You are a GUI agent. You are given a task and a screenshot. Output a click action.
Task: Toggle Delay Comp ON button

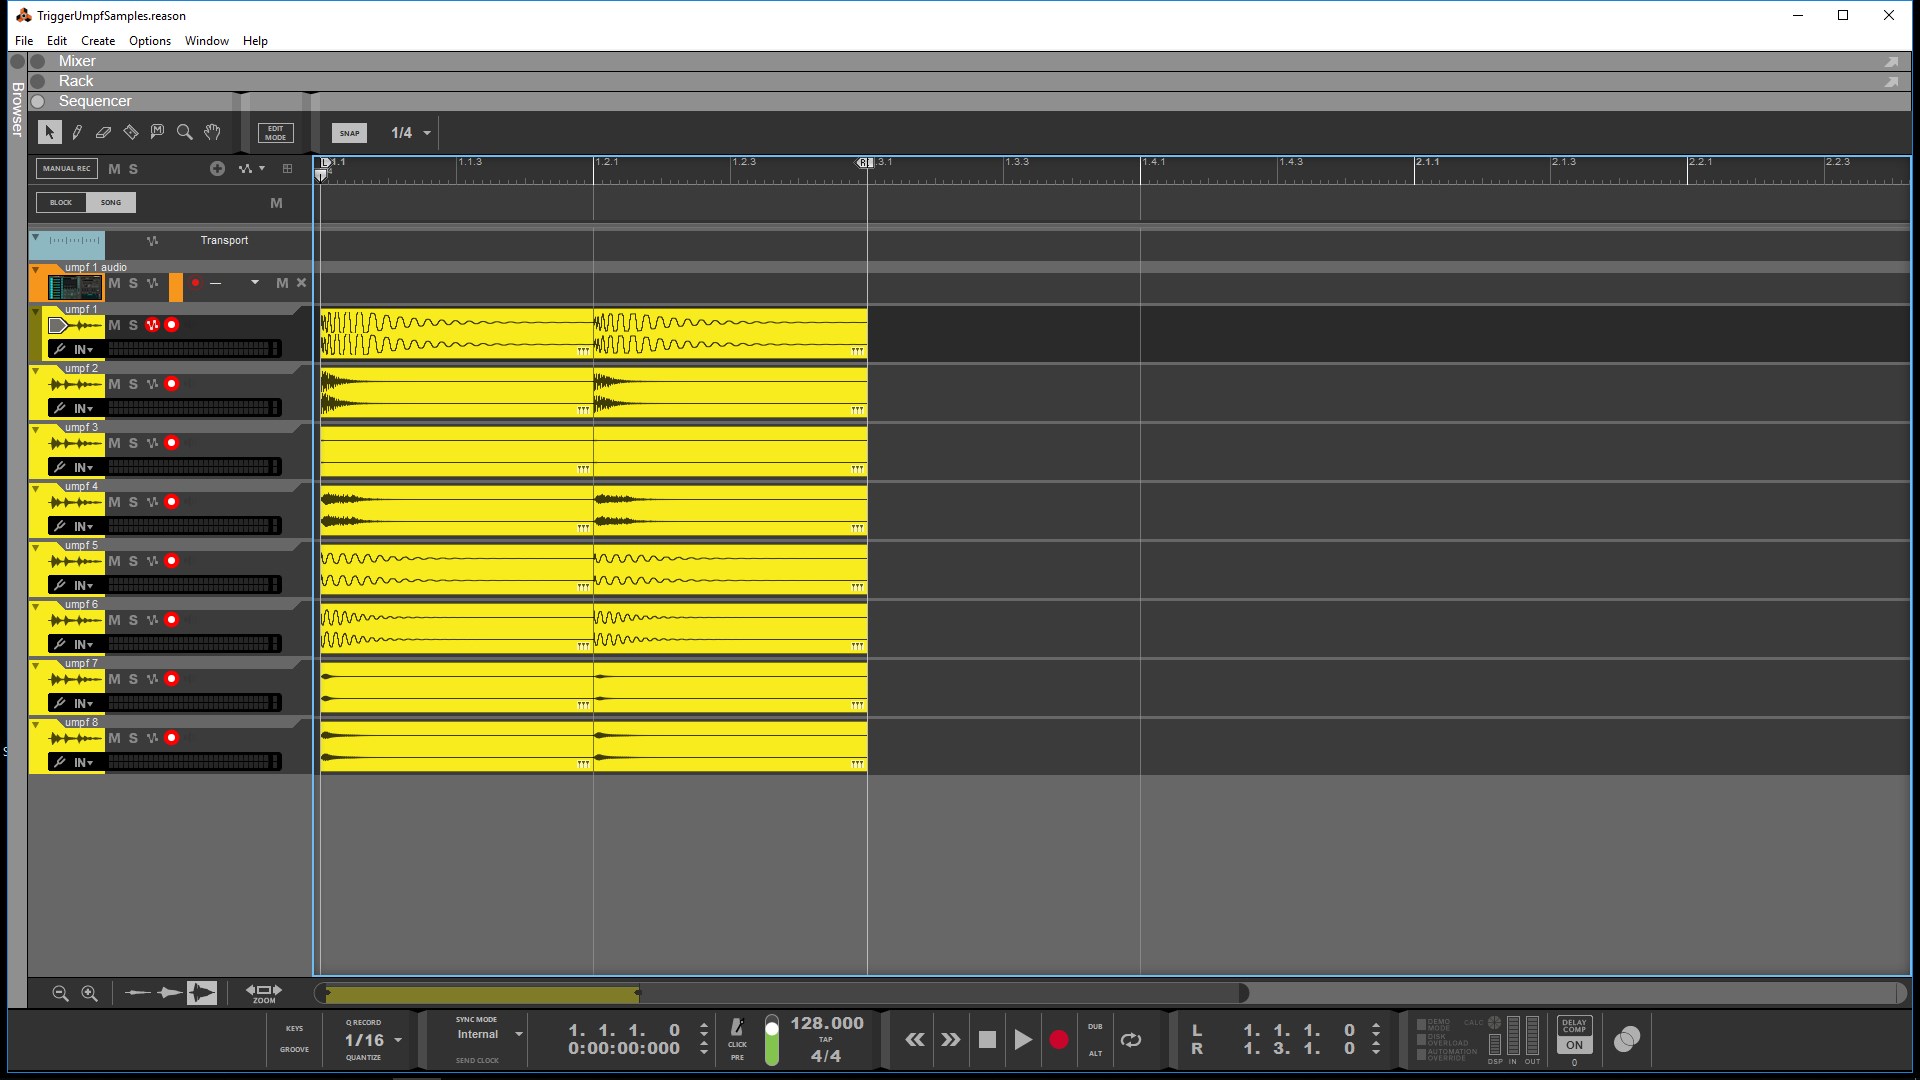(x=1574, y=1045)
